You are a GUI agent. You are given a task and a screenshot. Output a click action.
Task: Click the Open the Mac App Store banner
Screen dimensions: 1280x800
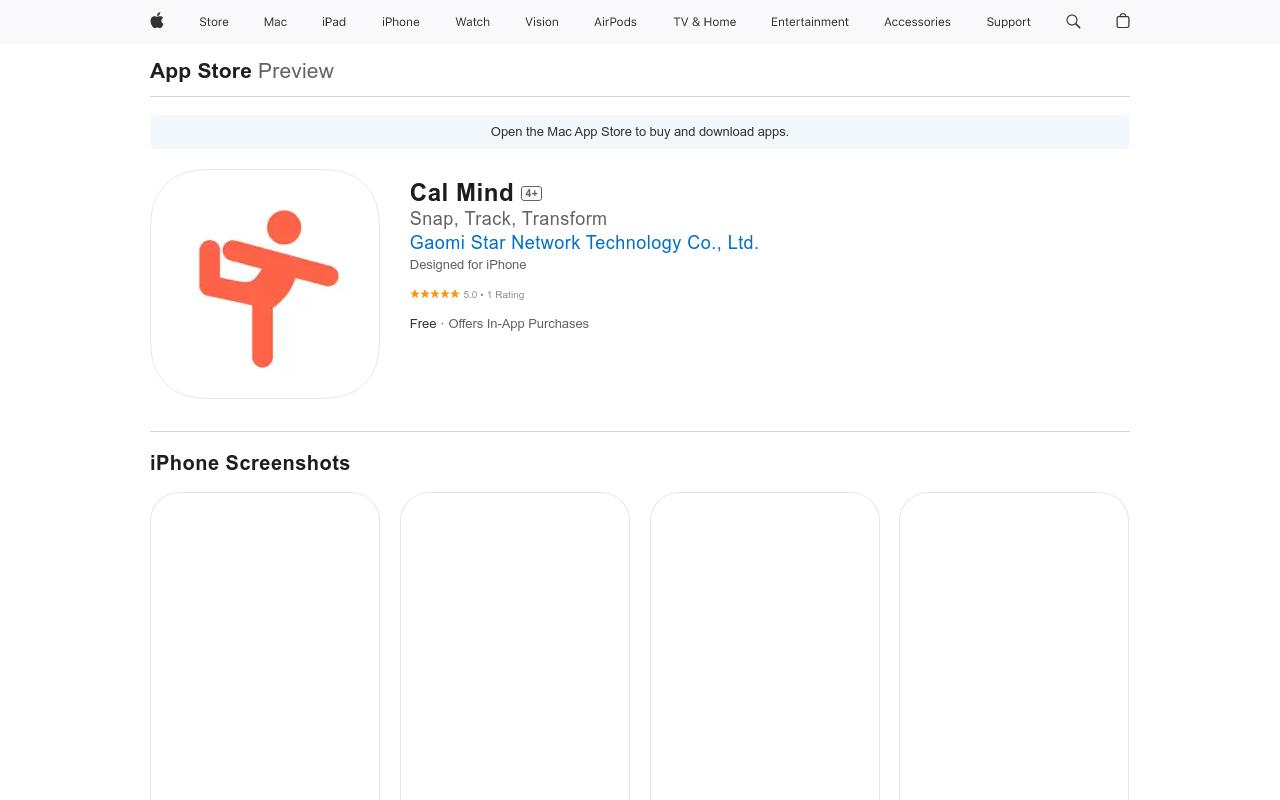[x=640, y=132]
